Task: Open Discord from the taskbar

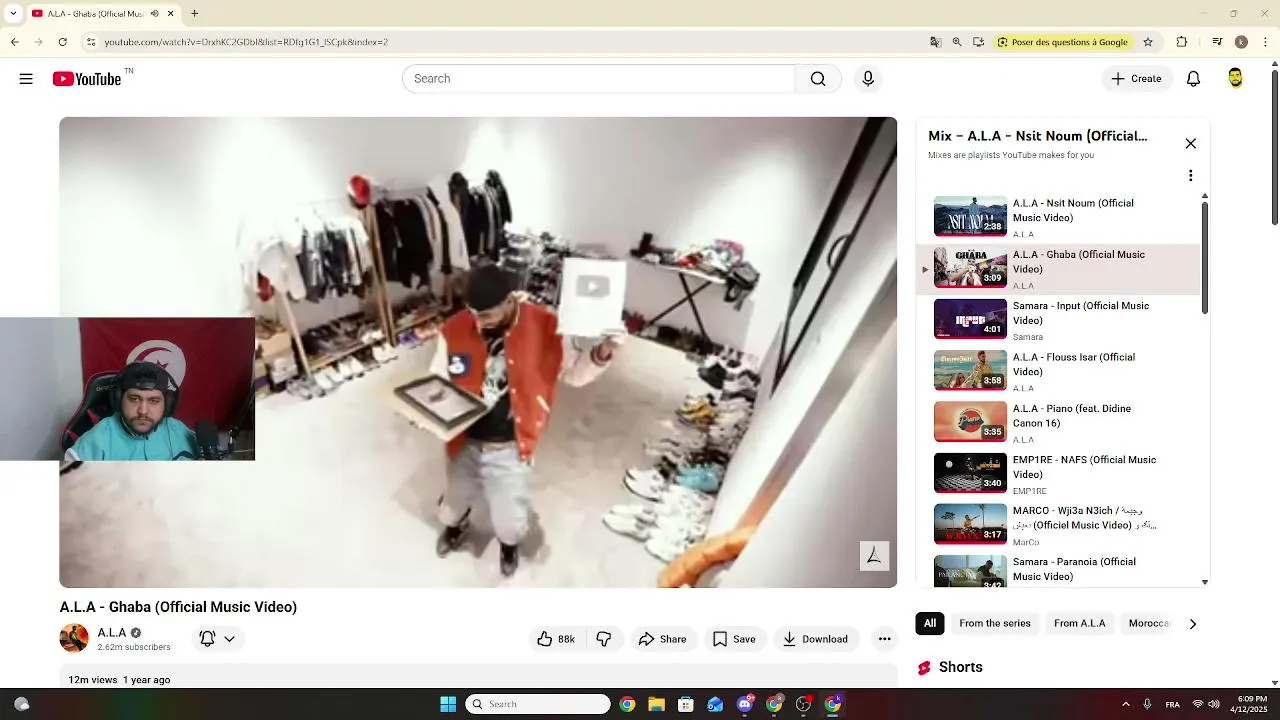Action: pos(745,704)
